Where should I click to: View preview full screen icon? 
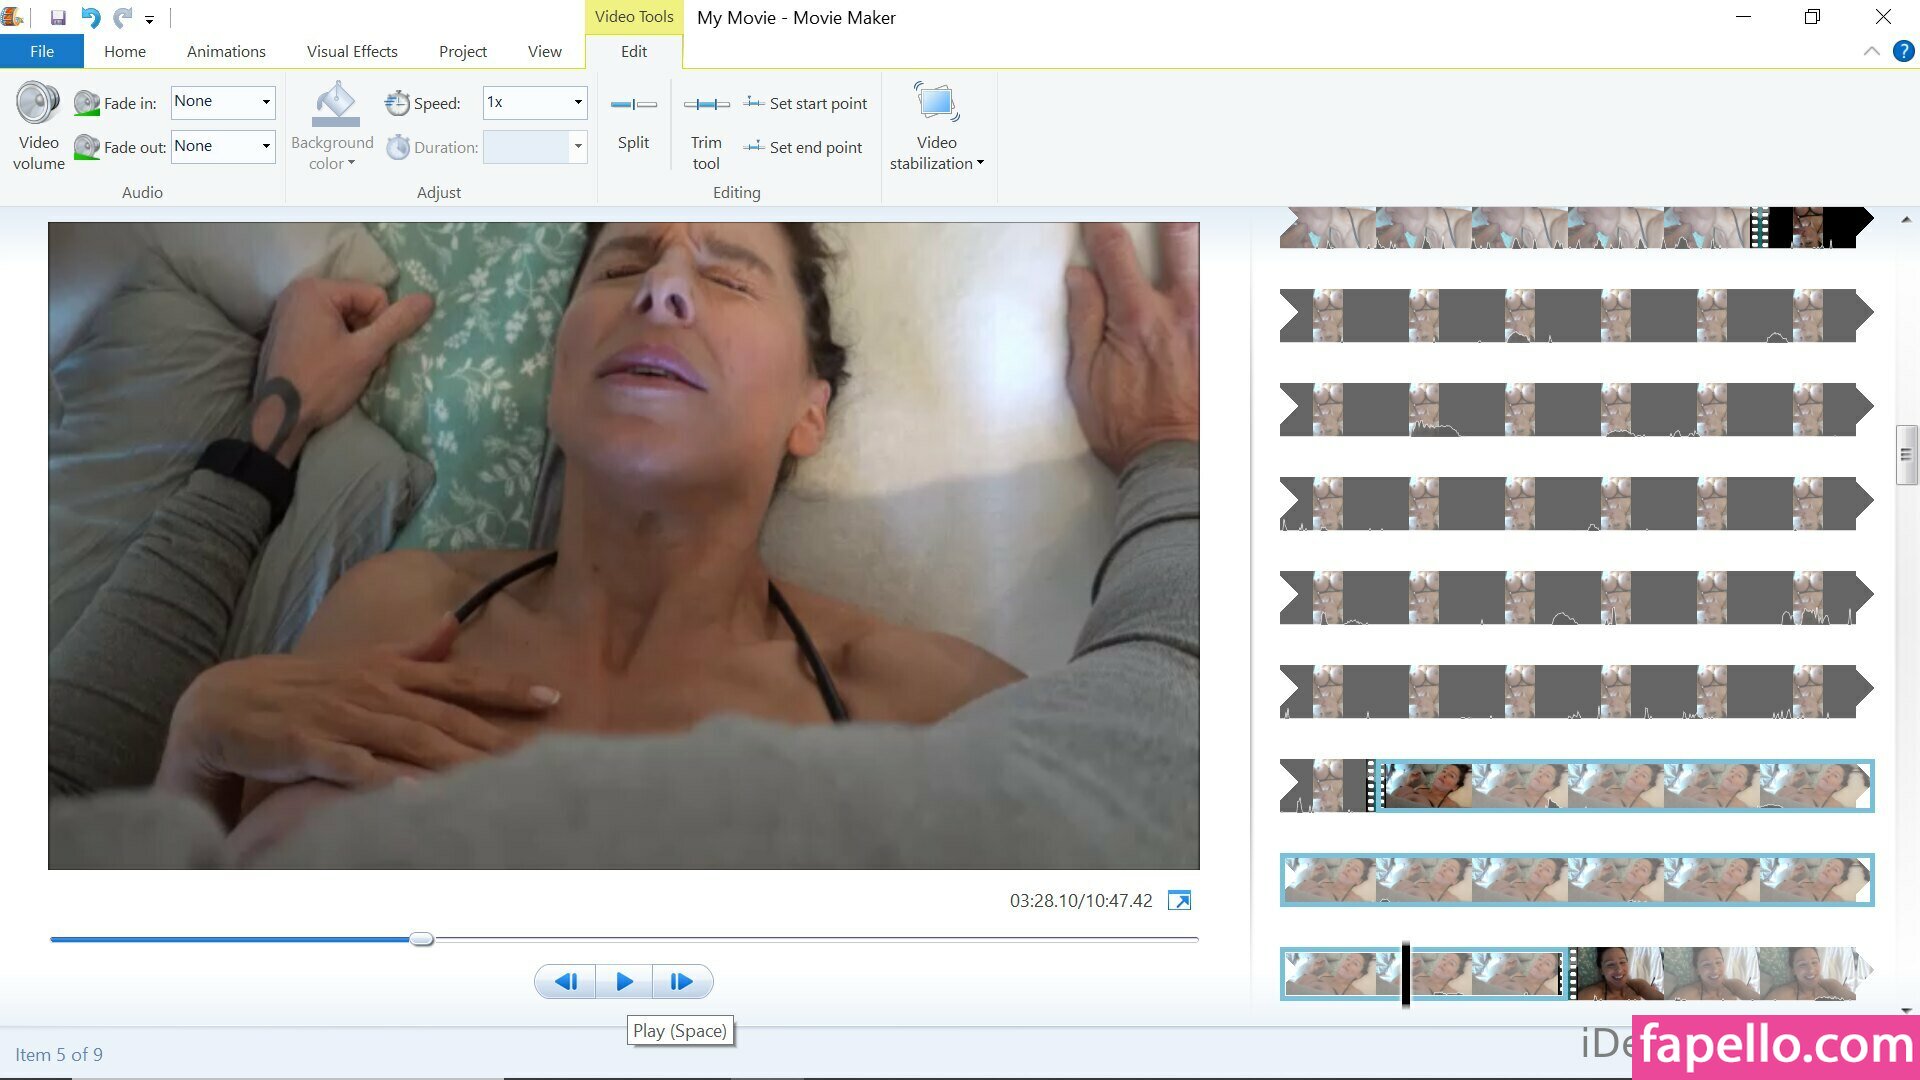point(1179,901)
